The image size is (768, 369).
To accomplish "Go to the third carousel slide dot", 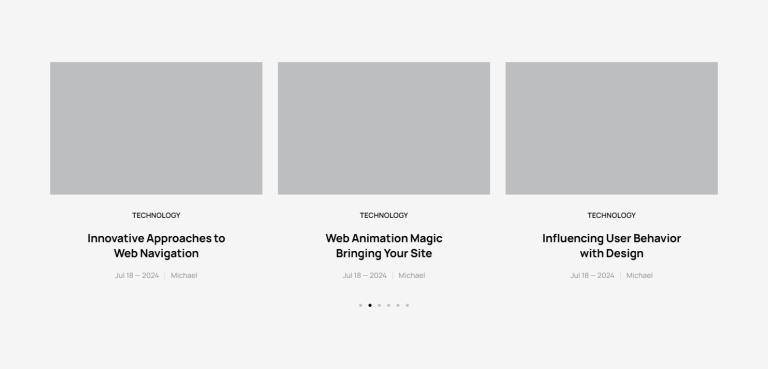I will pyautogui.click(x=379, y=305).
